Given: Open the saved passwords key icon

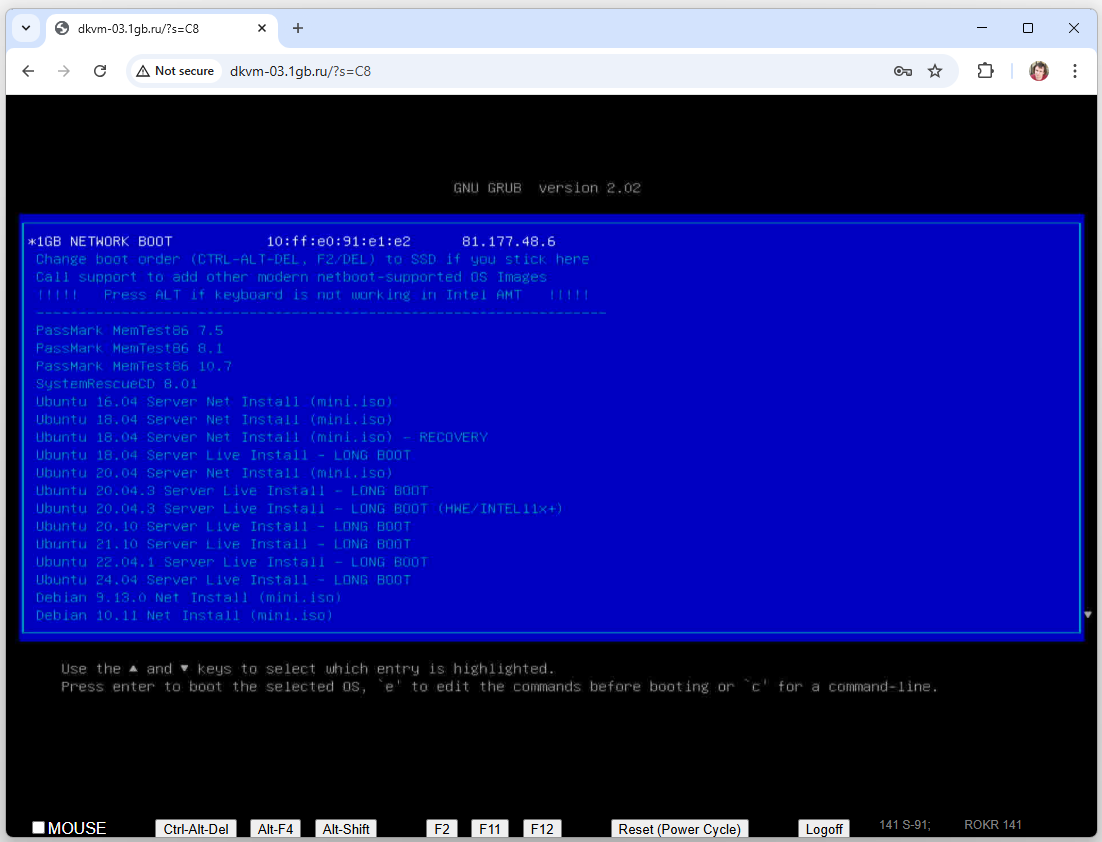Looking at the screenshot, I should point(902,71).
